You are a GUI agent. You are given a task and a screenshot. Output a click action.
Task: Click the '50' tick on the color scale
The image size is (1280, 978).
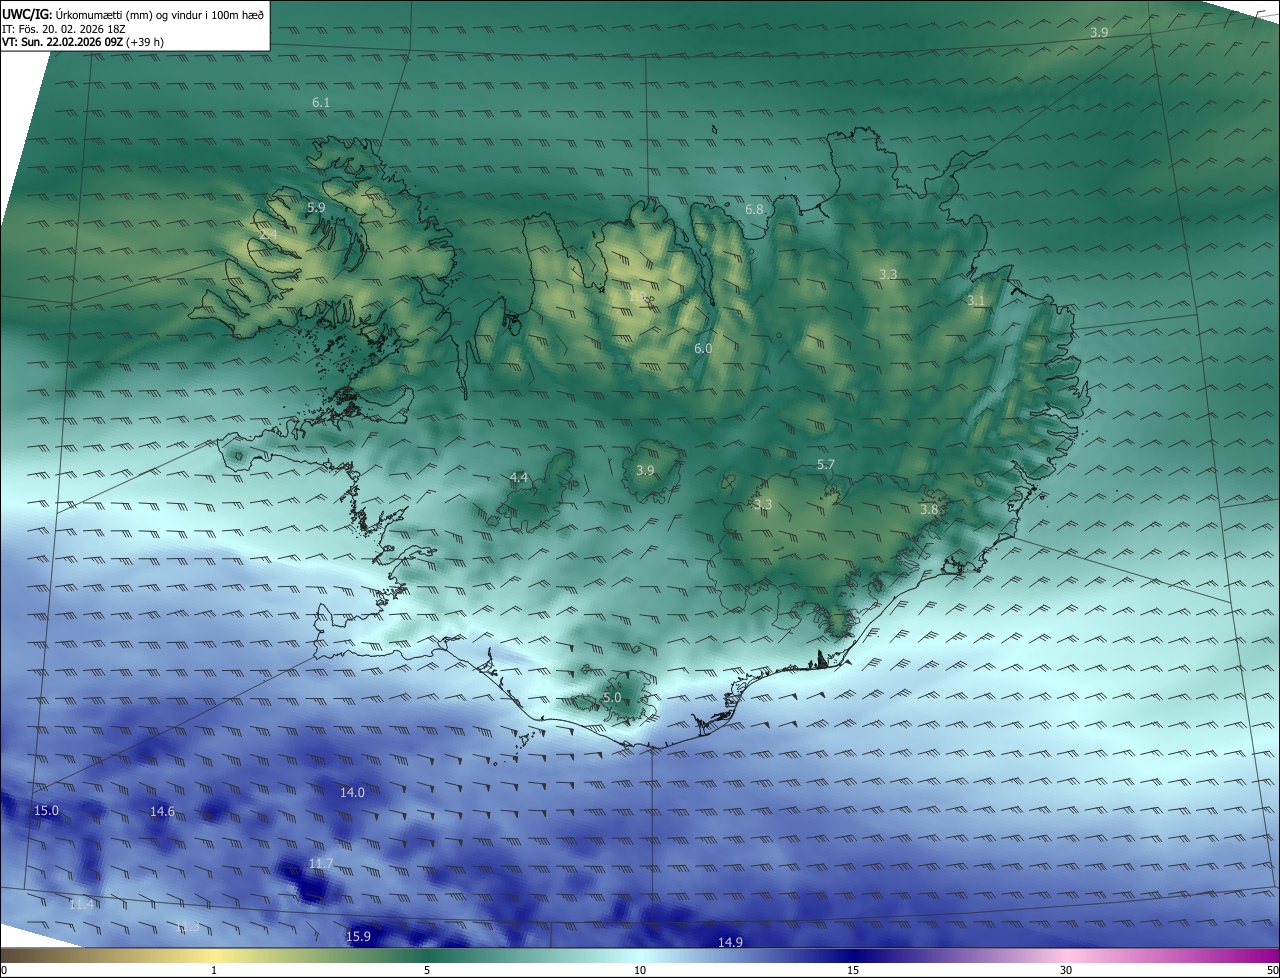coord(1272,971)
